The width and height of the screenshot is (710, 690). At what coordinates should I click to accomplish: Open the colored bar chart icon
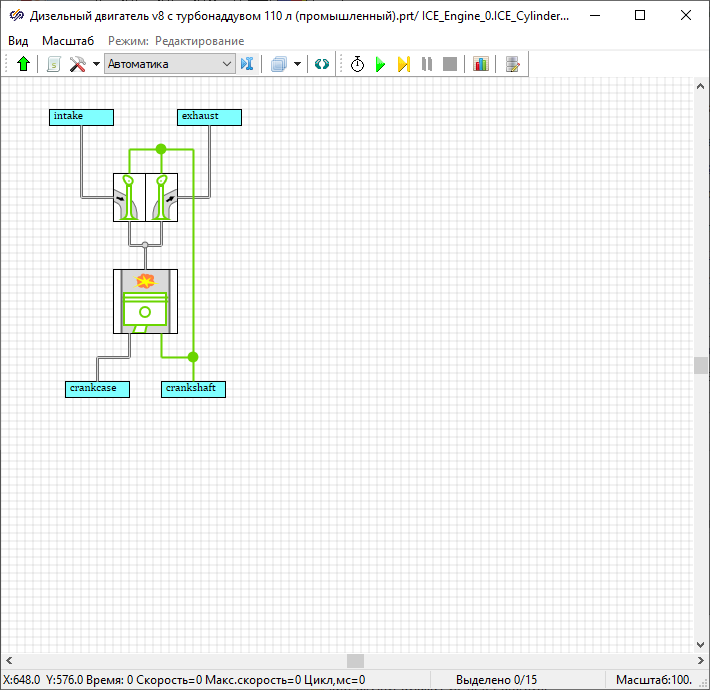481,64
